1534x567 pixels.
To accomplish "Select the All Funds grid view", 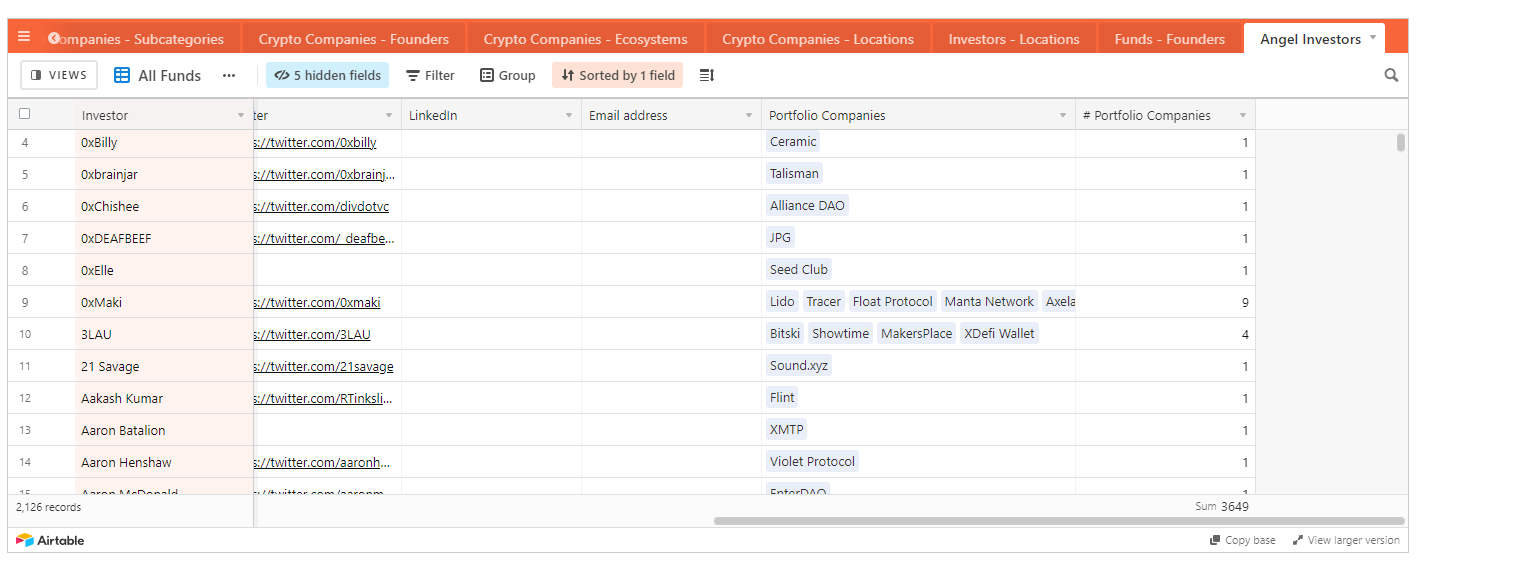I will [x=157, y=75].
